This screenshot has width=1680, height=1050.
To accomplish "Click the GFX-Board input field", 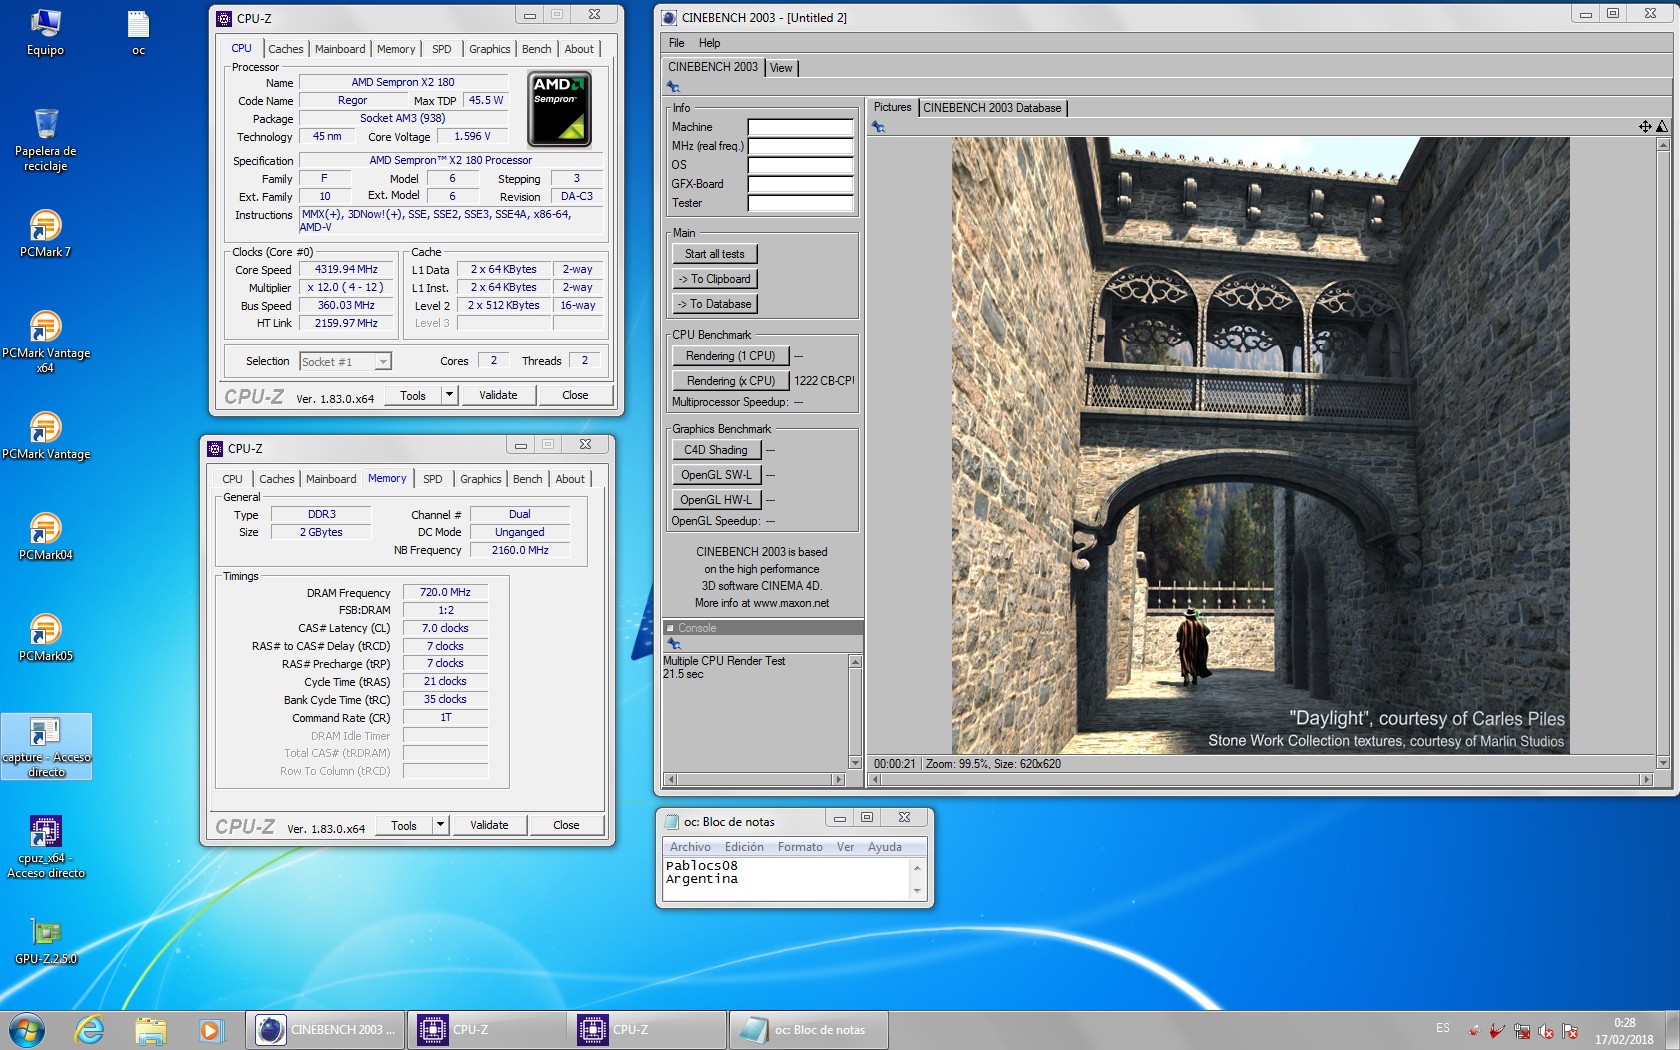I will click(x=800, y=184).
